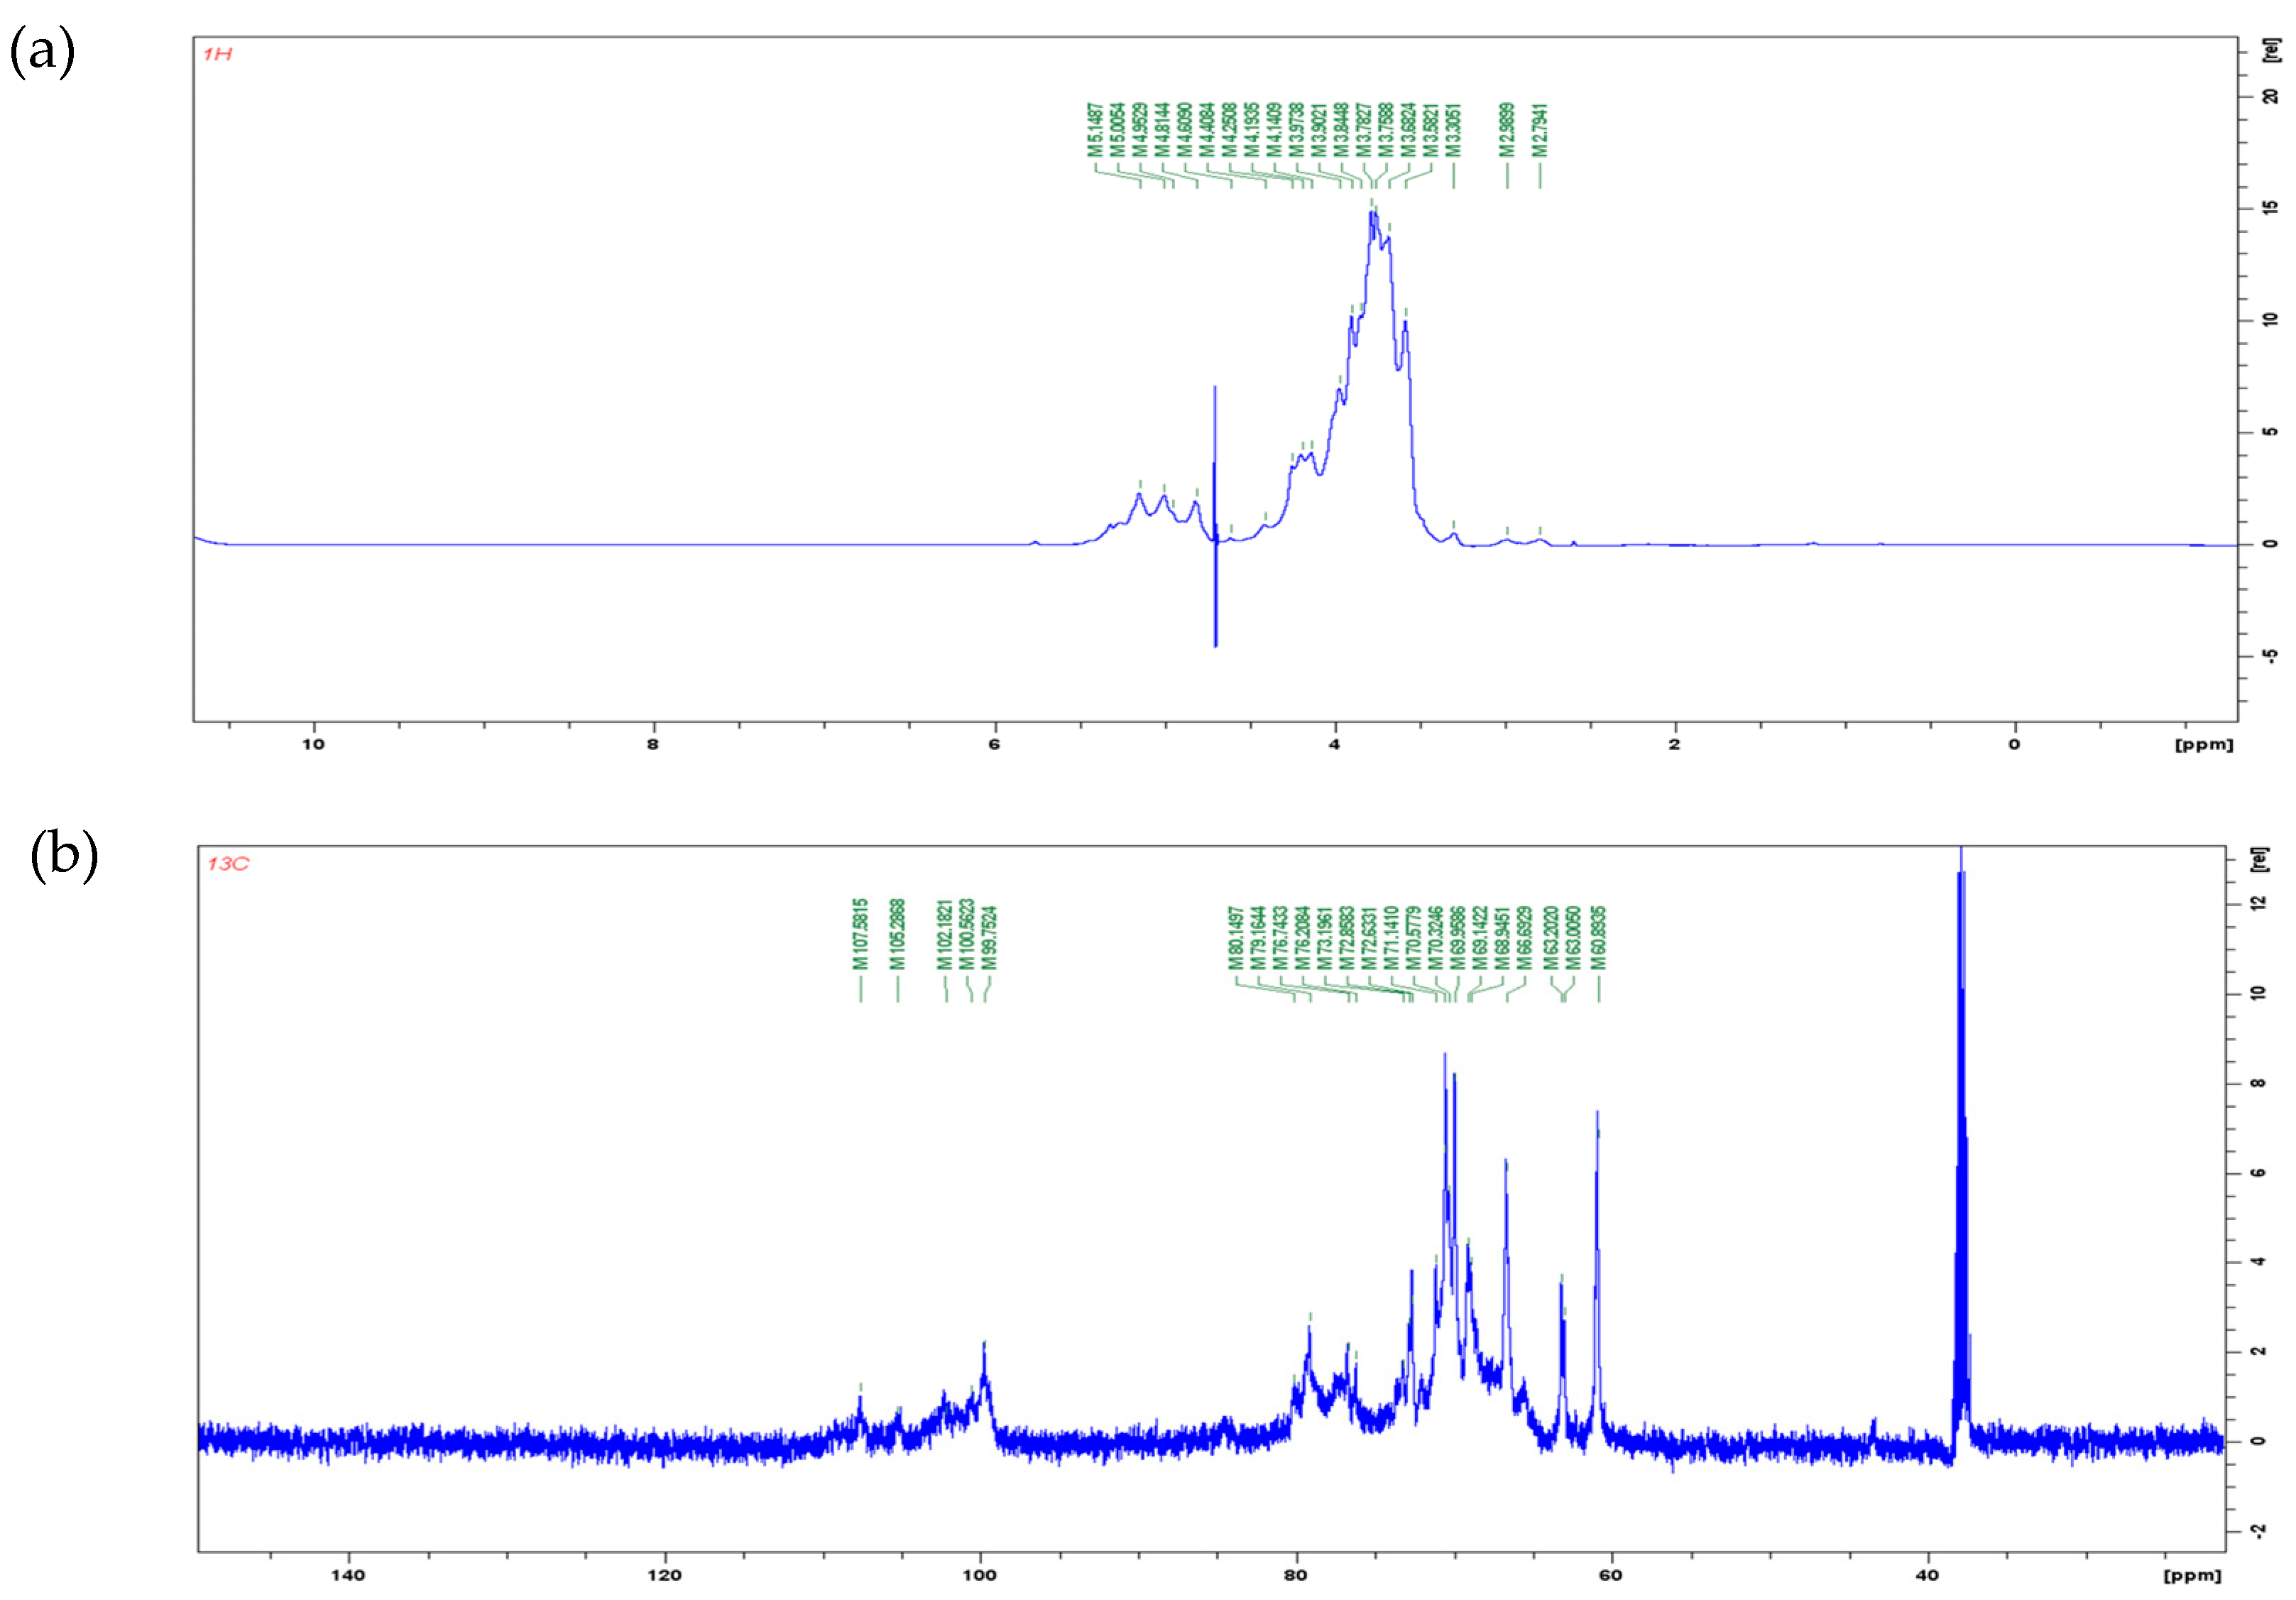
Task: Click the 140 ppm tick on 13C axis
Action: click(x=348, y=1575)
